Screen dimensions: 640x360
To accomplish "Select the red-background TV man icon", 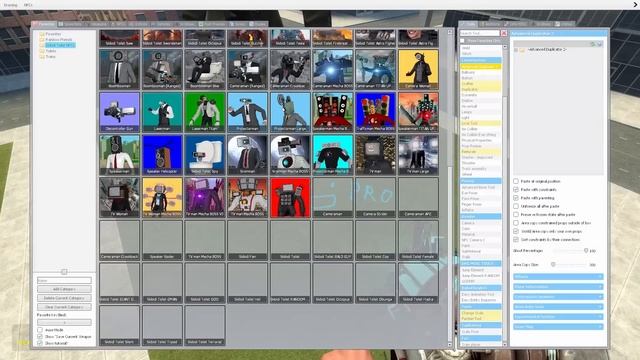I will pos(290,197).
